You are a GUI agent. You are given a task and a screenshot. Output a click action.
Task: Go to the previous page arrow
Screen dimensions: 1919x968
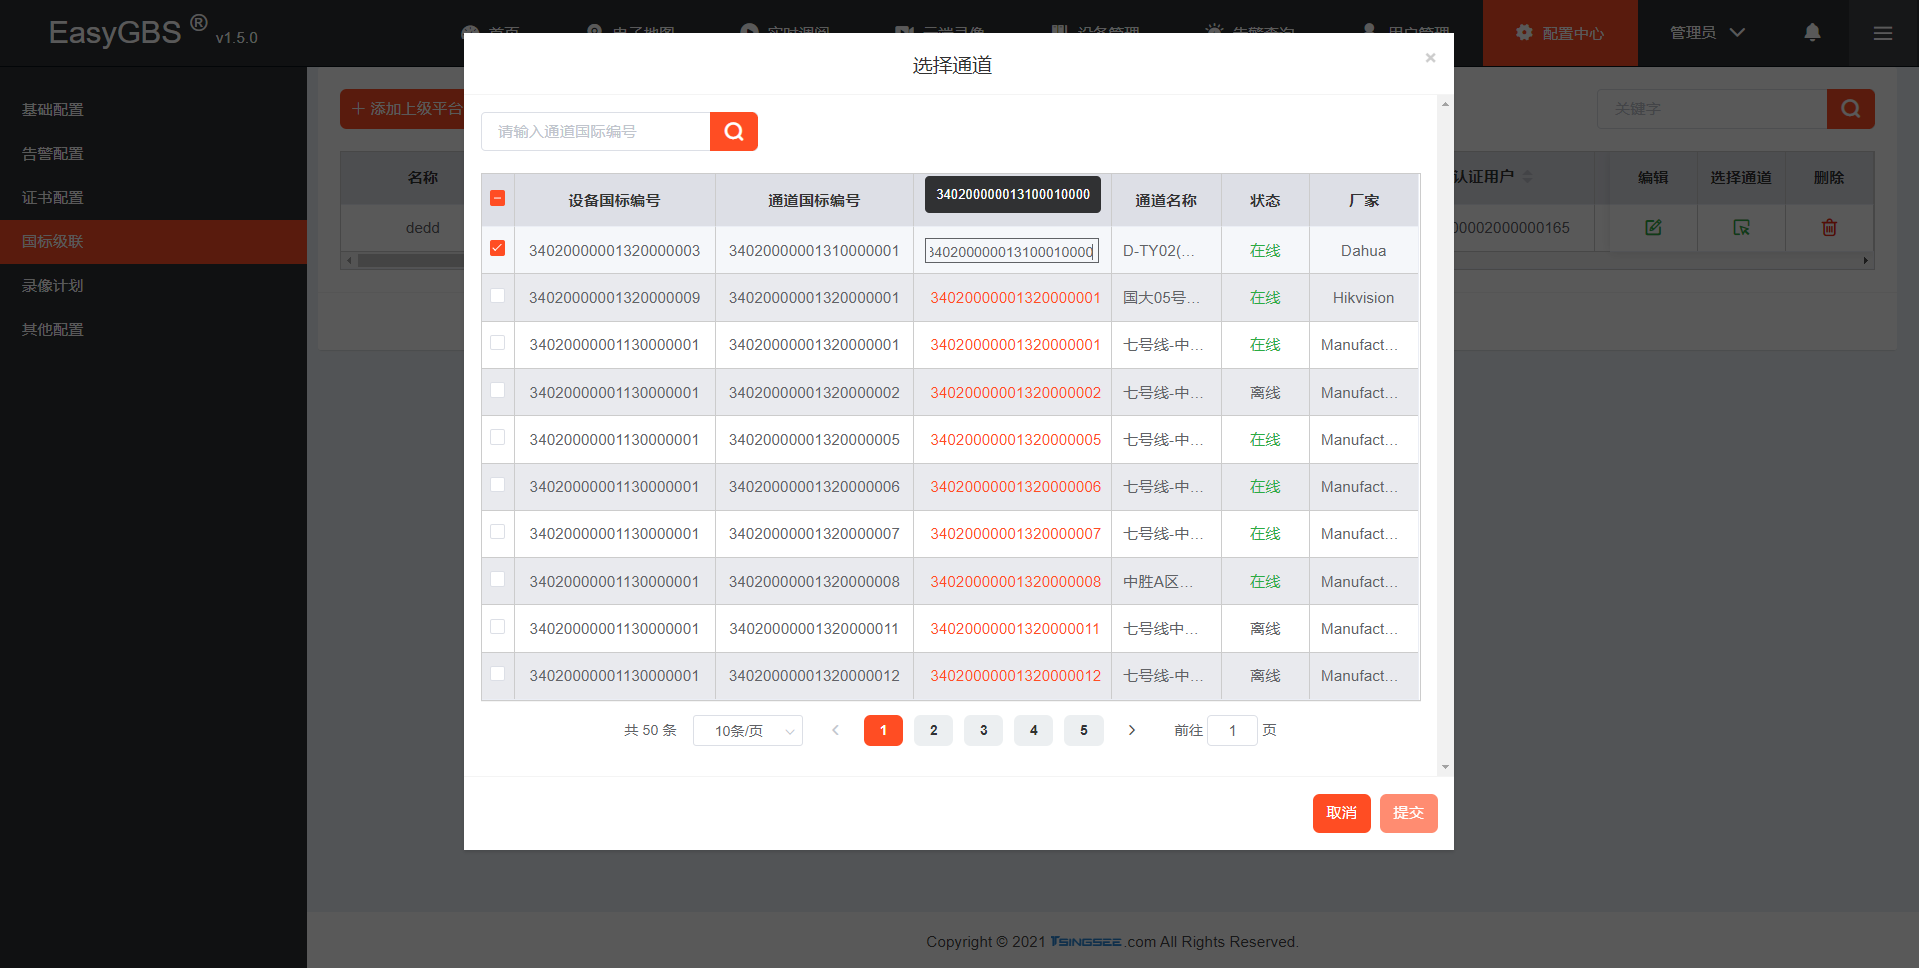pos(835,730)
